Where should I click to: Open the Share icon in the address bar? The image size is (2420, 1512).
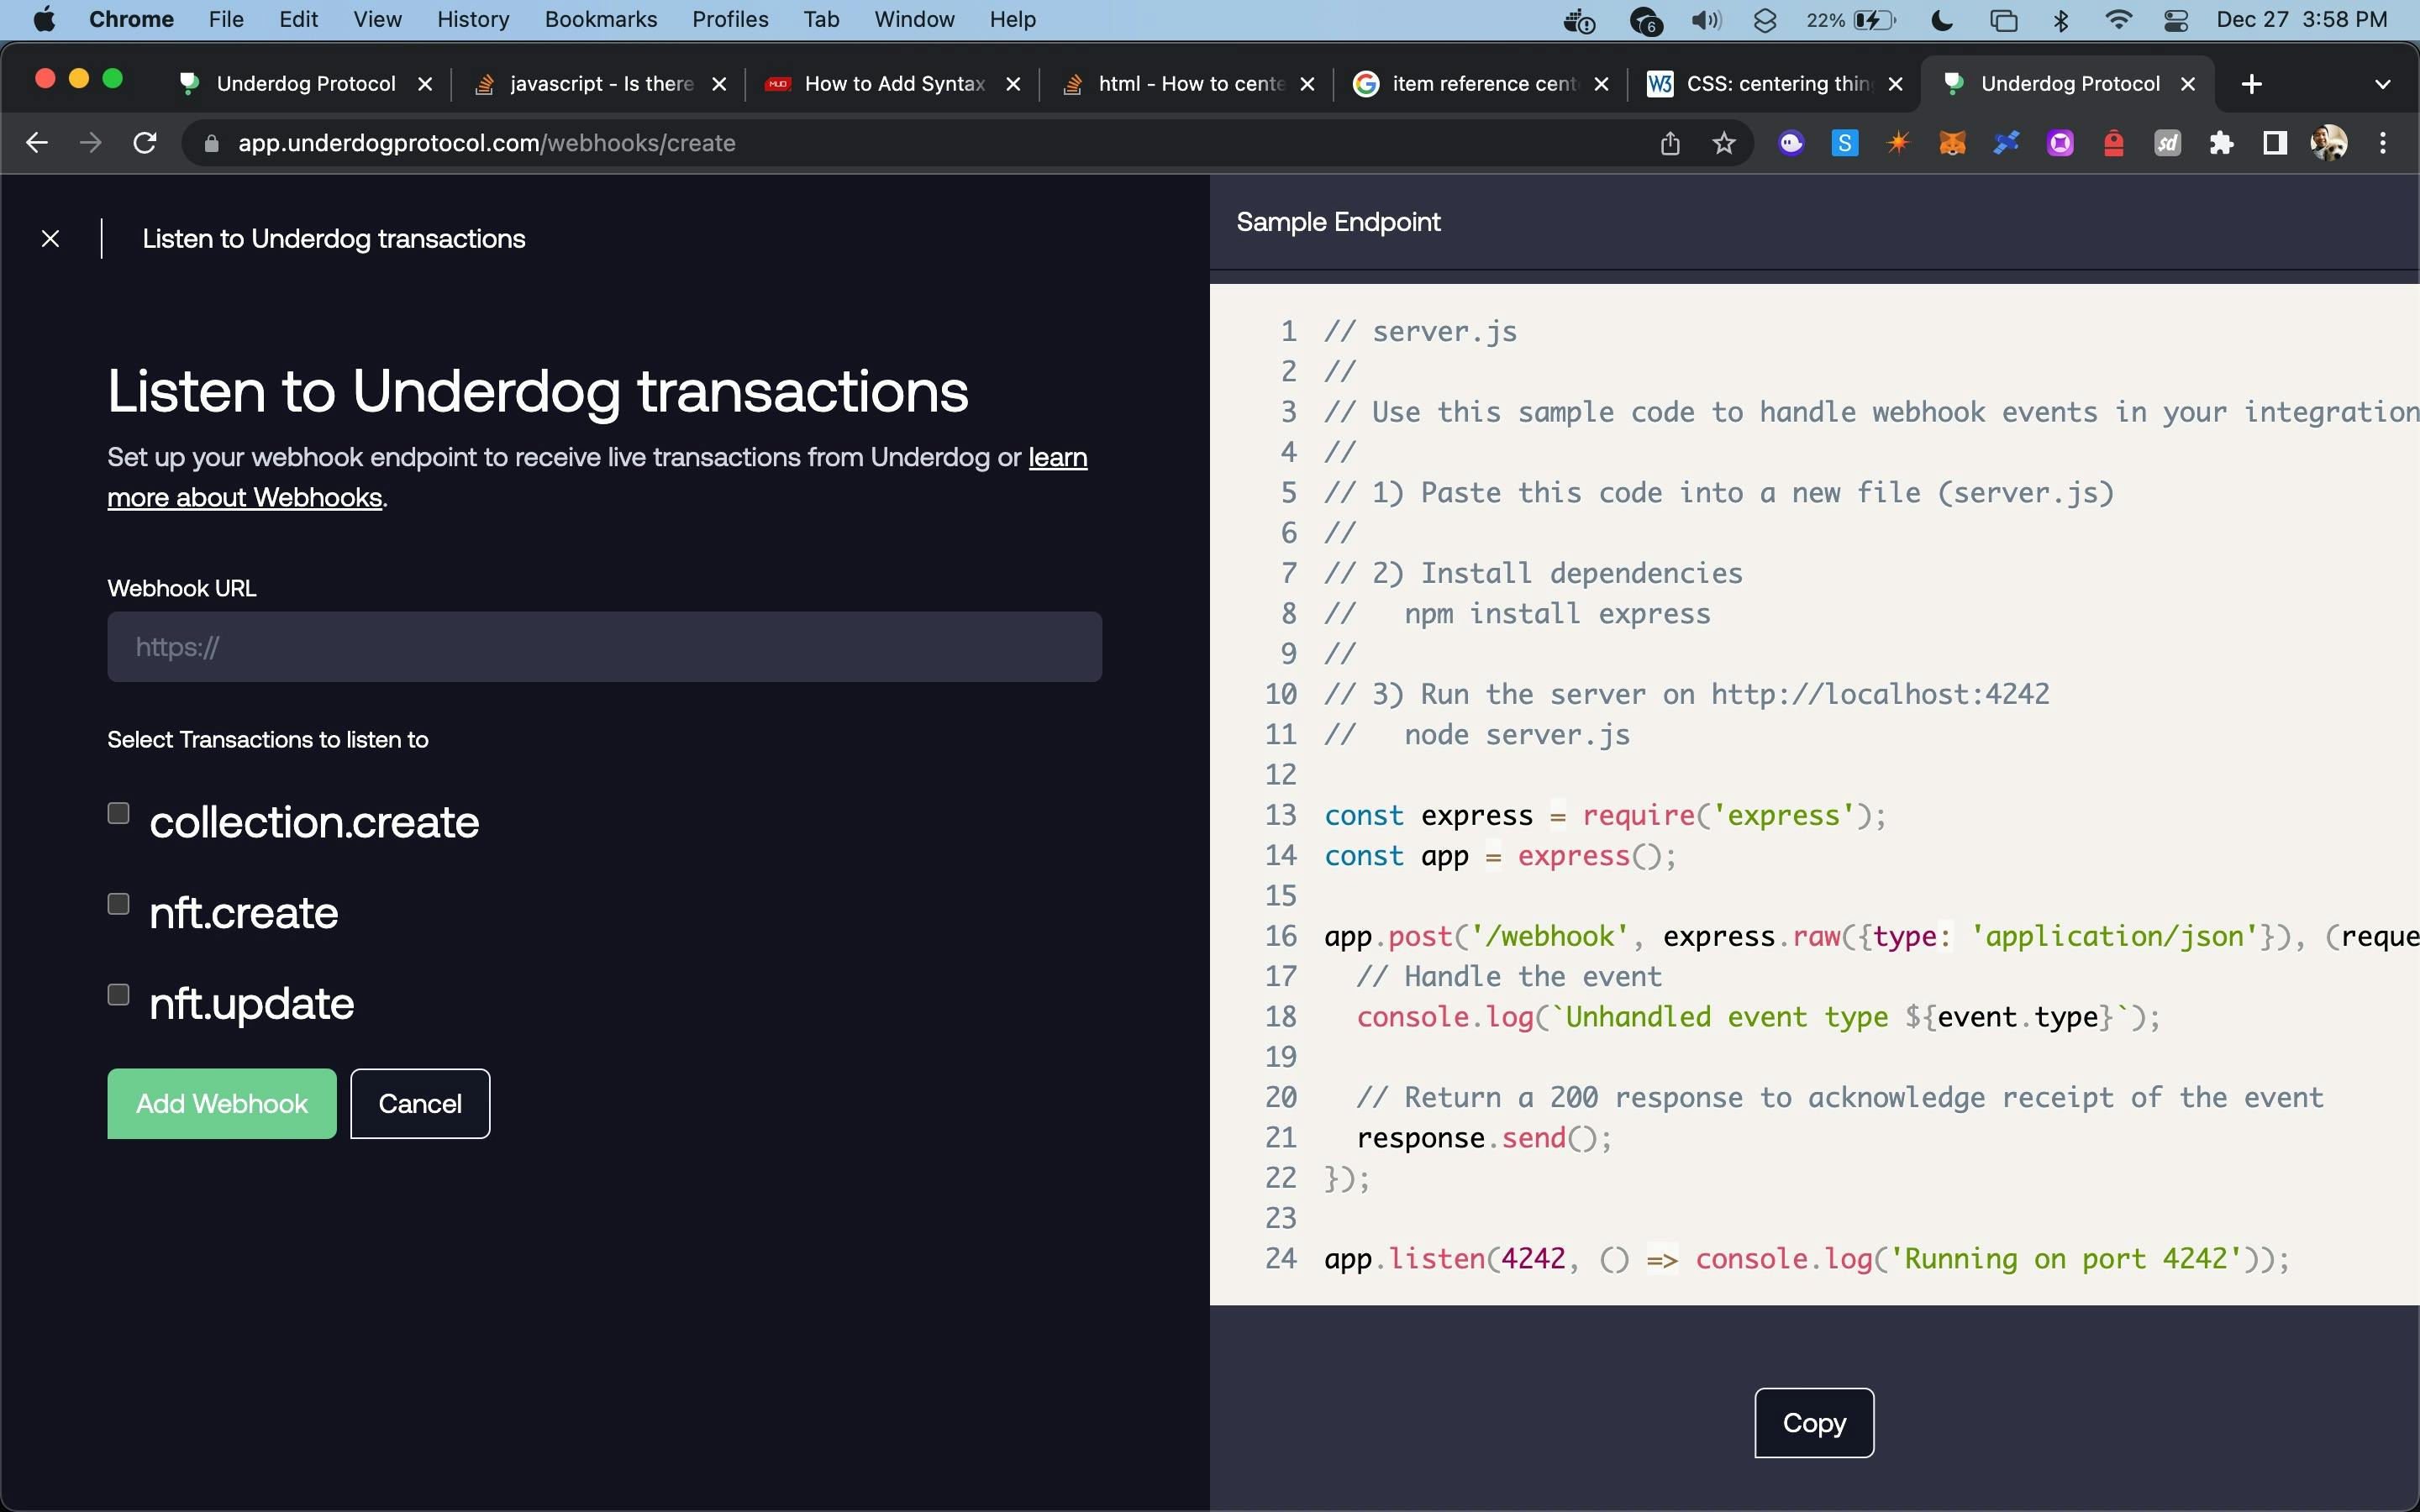1669,143
